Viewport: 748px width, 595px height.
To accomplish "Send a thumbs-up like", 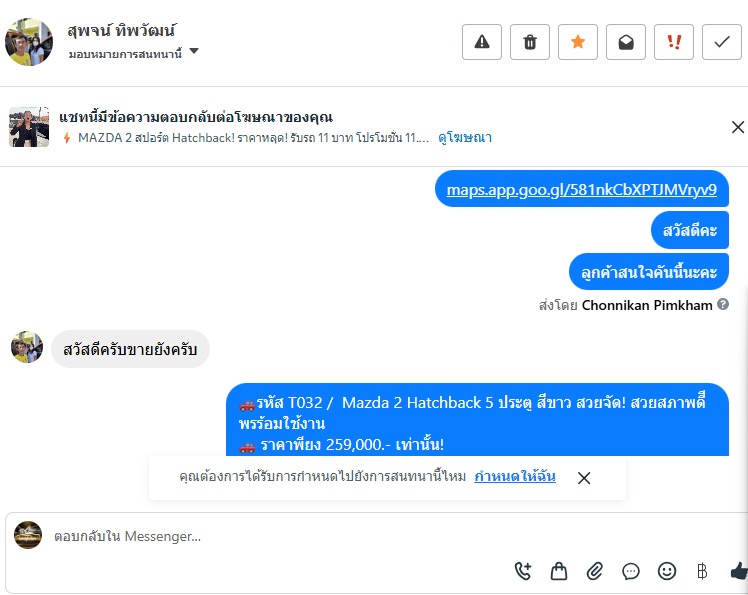I will tap(738, 571).
